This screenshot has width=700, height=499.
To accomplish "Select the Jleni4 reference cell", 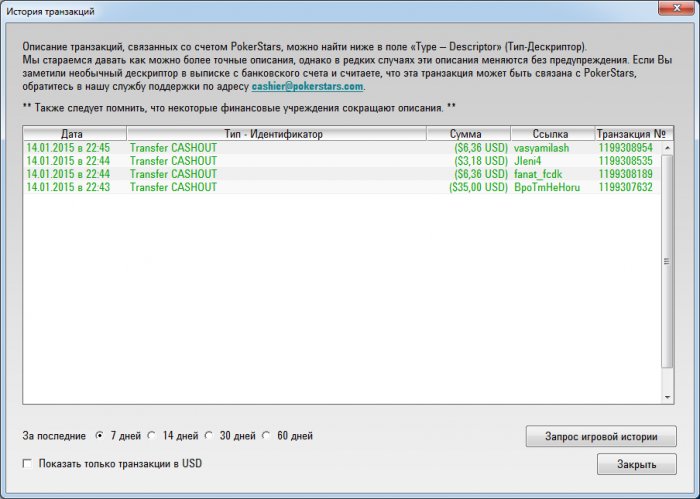I will (x=527, y=161).
